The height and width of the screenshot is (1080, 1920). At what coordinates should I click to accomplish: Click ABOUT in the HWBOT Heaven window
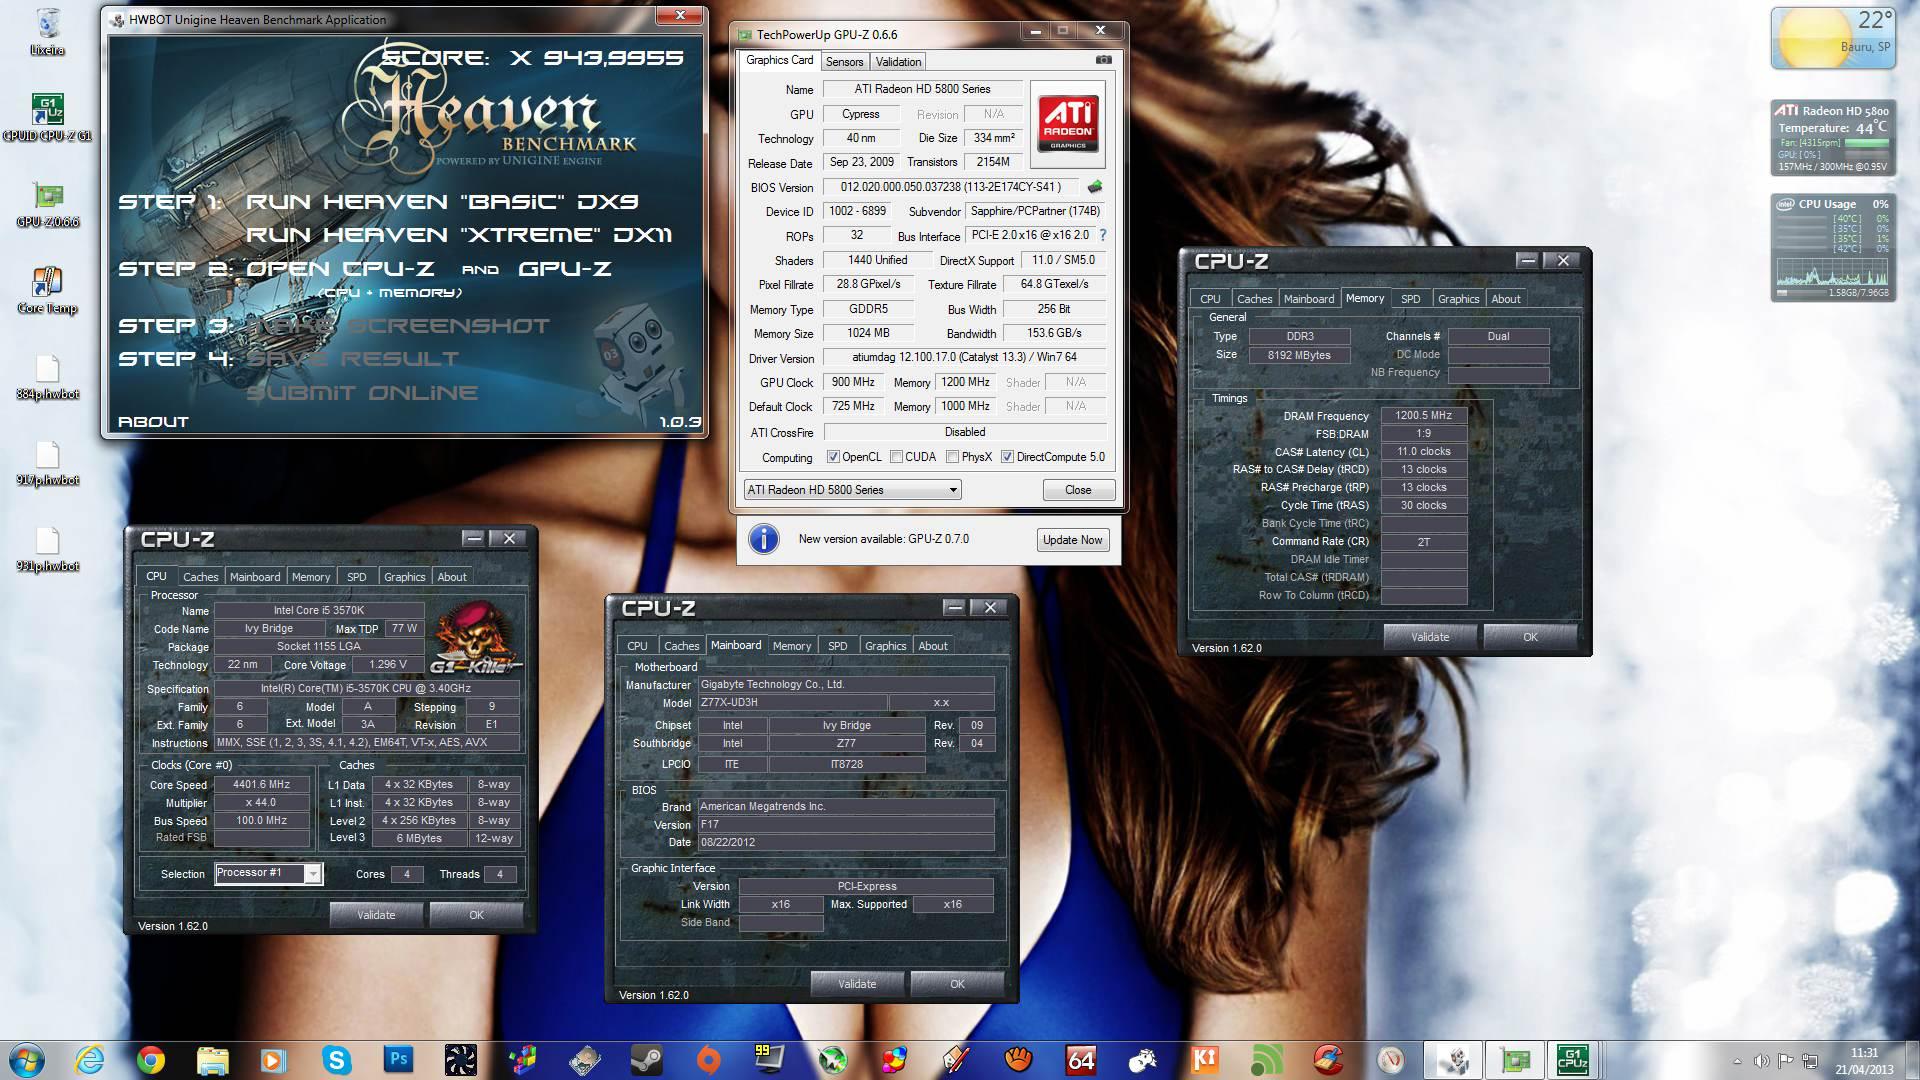pyautogui.click(x=153, y=422)
